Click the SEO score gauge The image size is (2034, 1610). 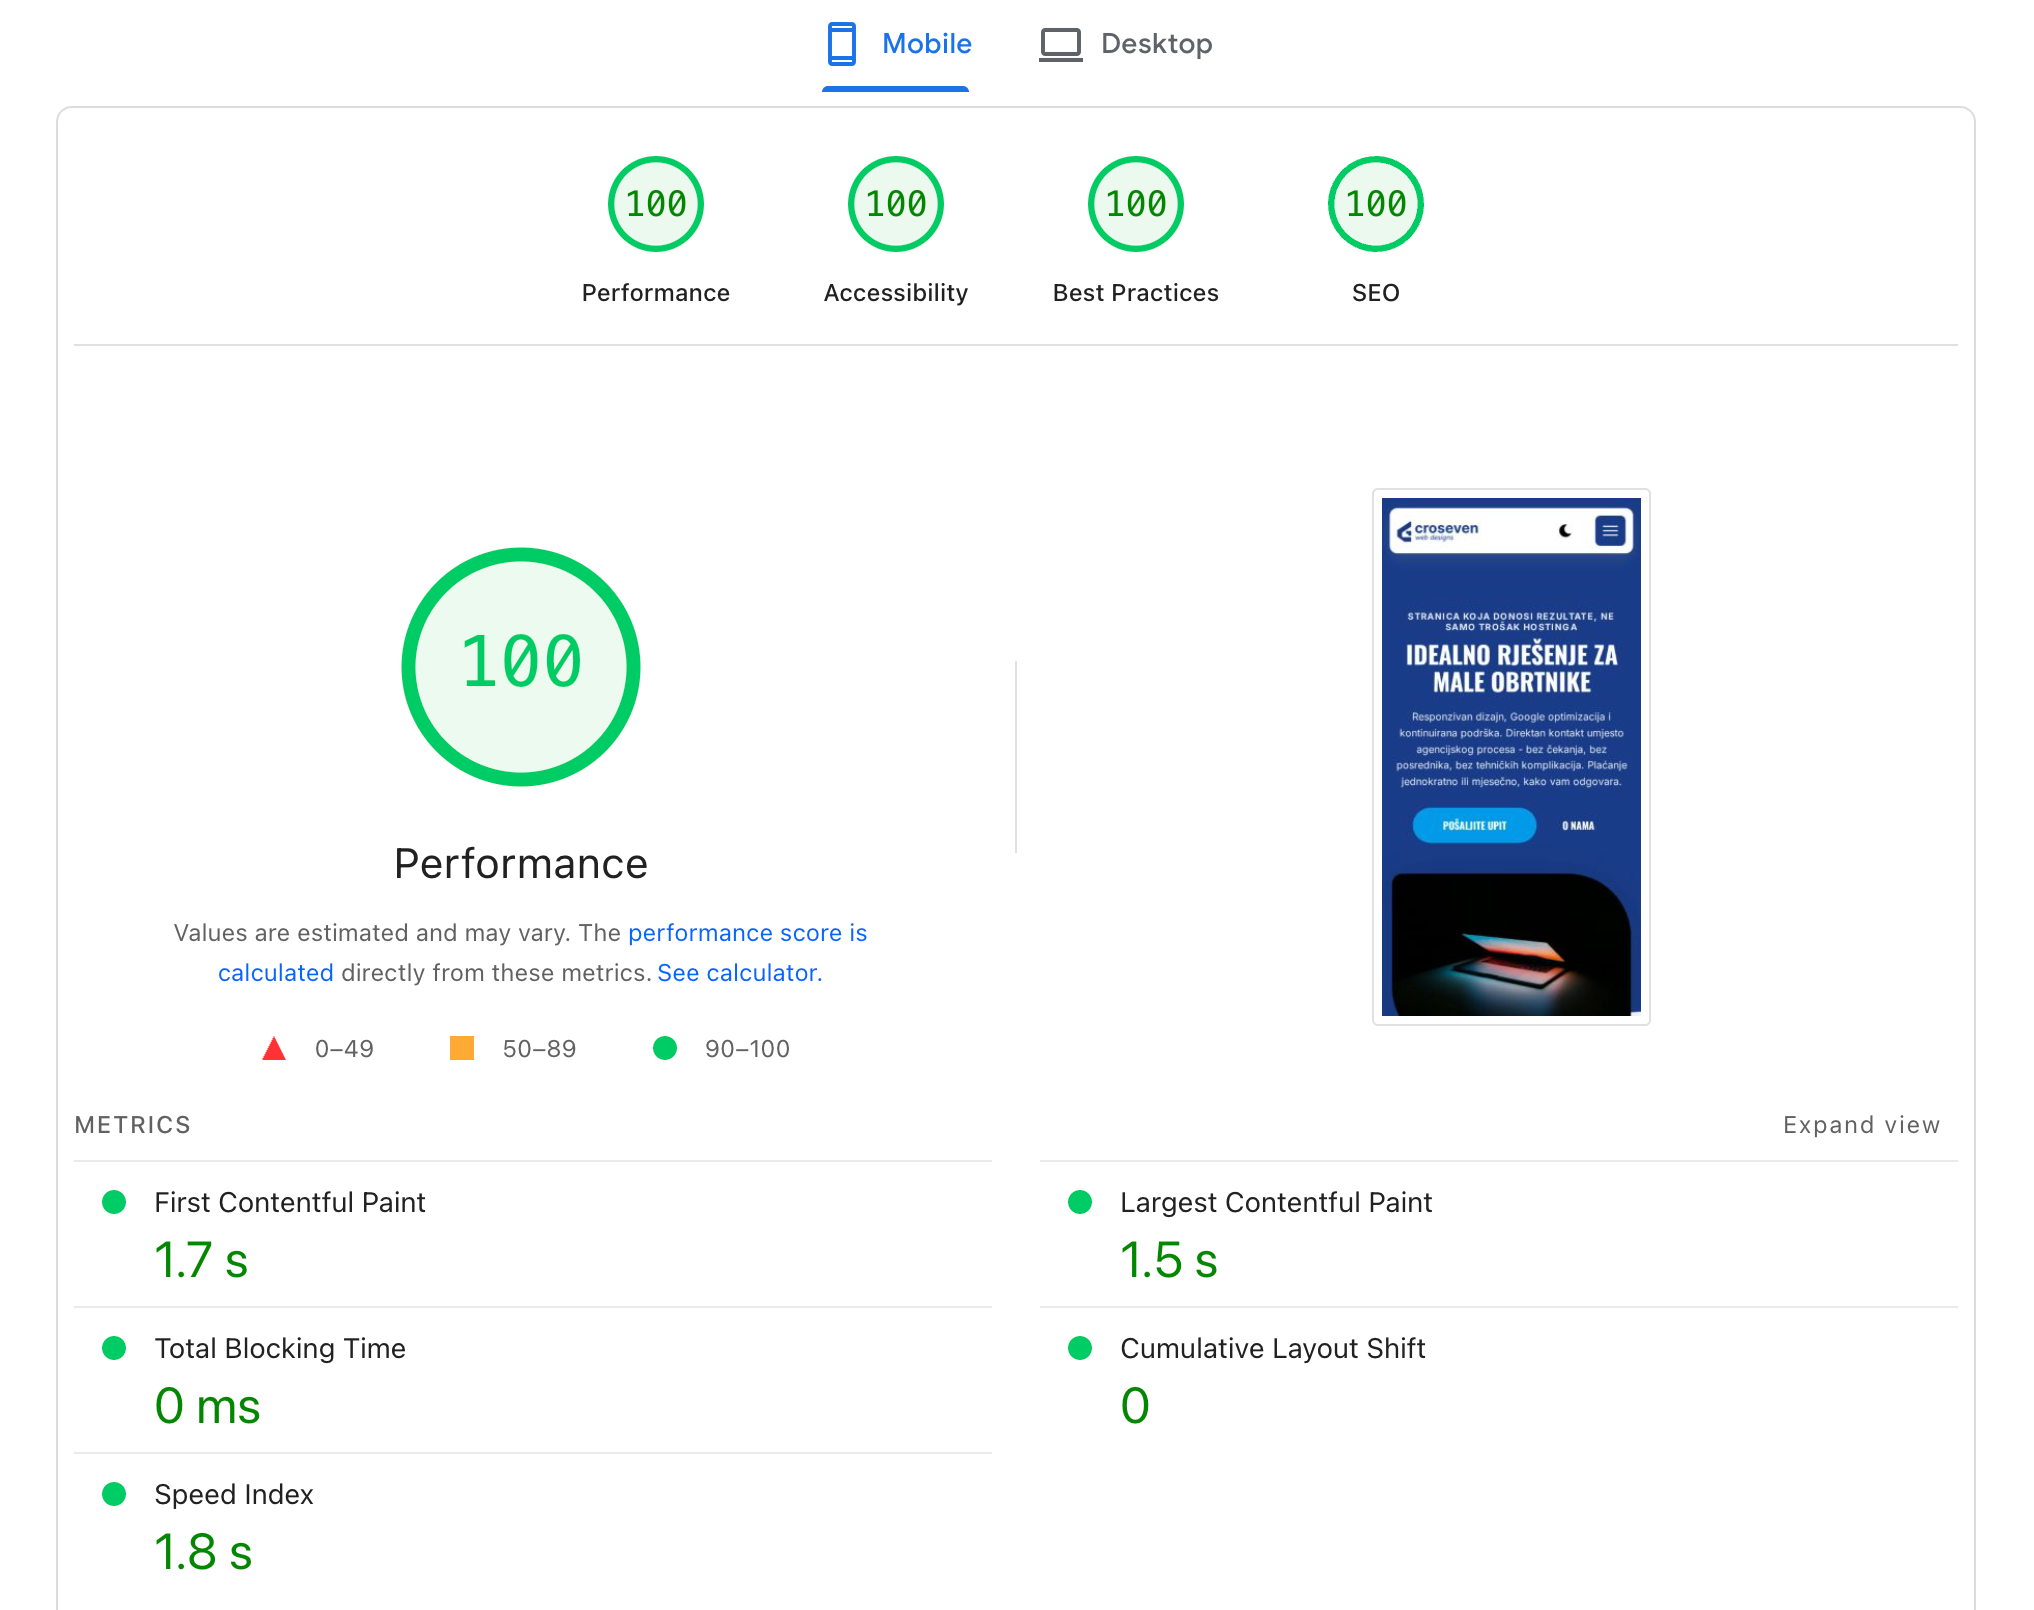(1375, 204)
